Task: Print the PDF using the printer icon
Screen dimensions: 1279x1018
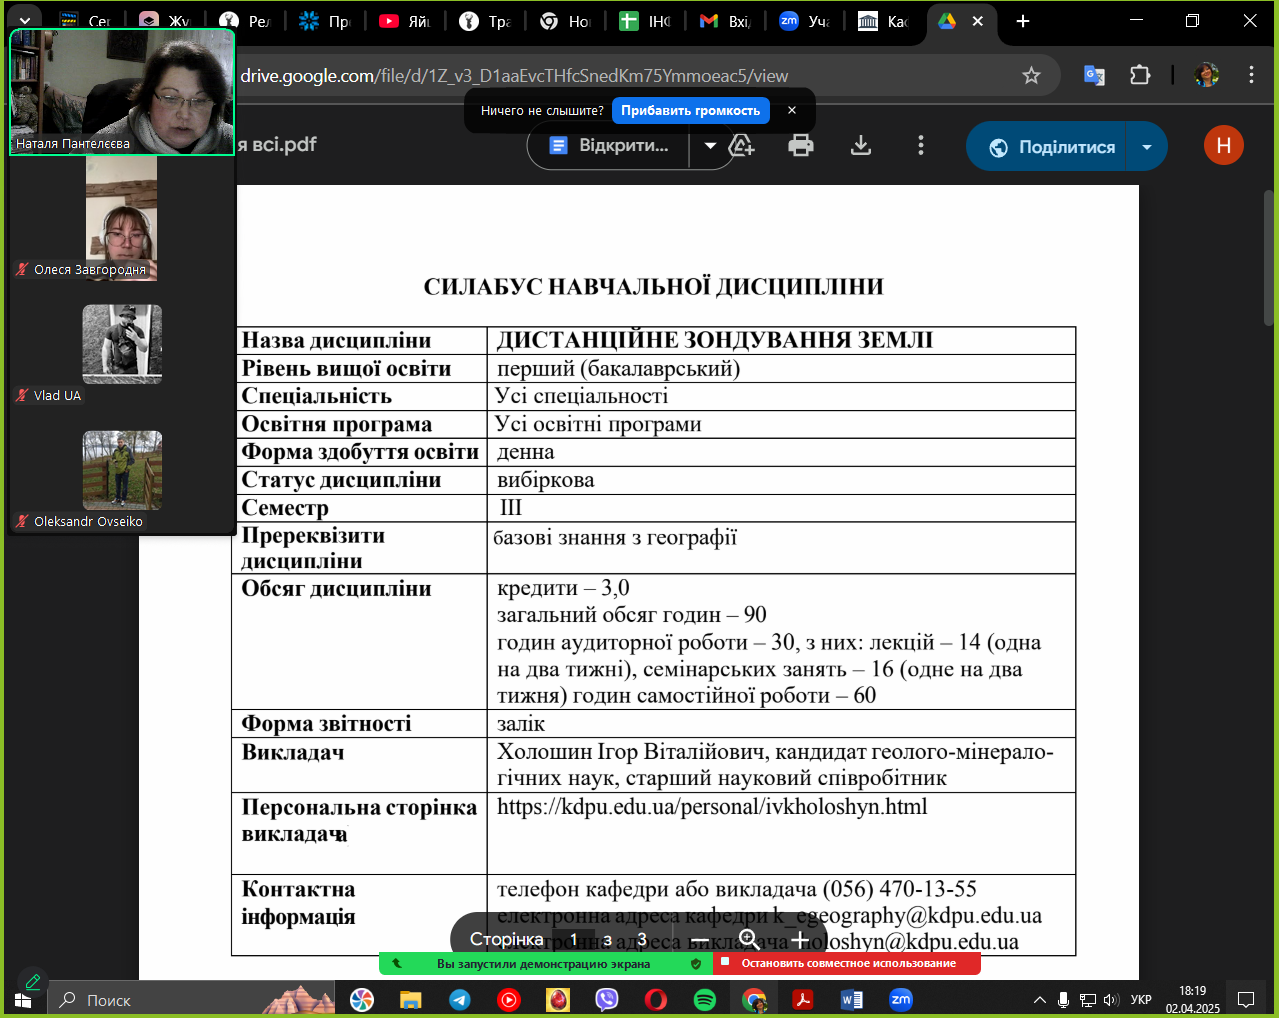Action: pos(800,146)
